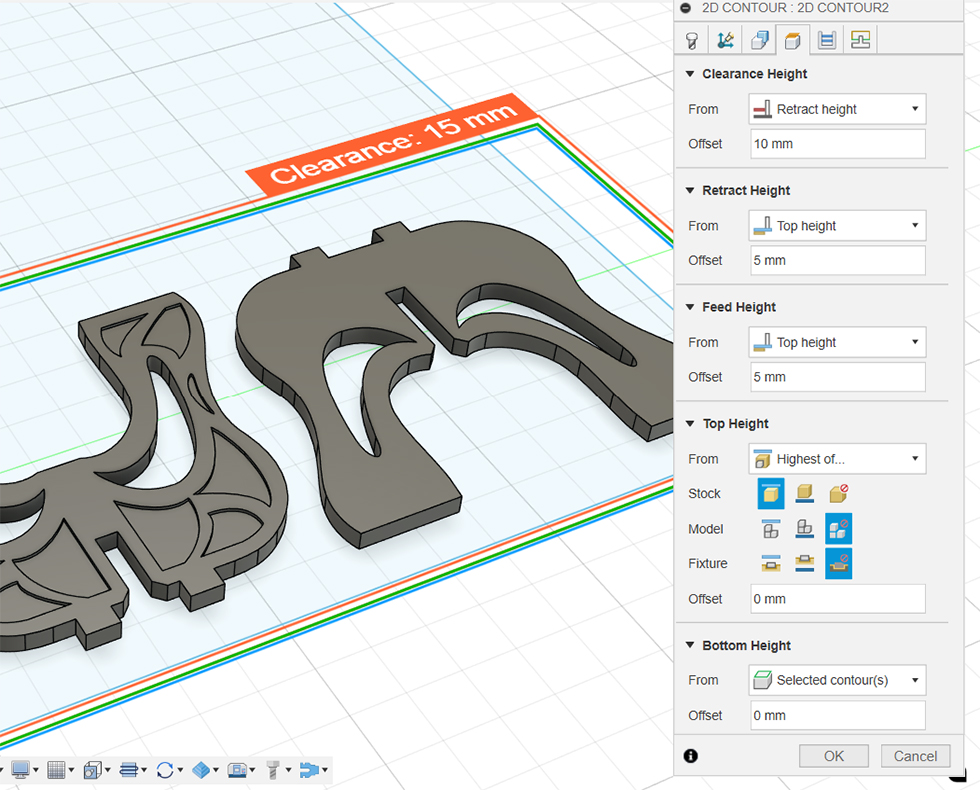
Task: Open Grid and Snaps settings icon
Action: coord(56,769)
